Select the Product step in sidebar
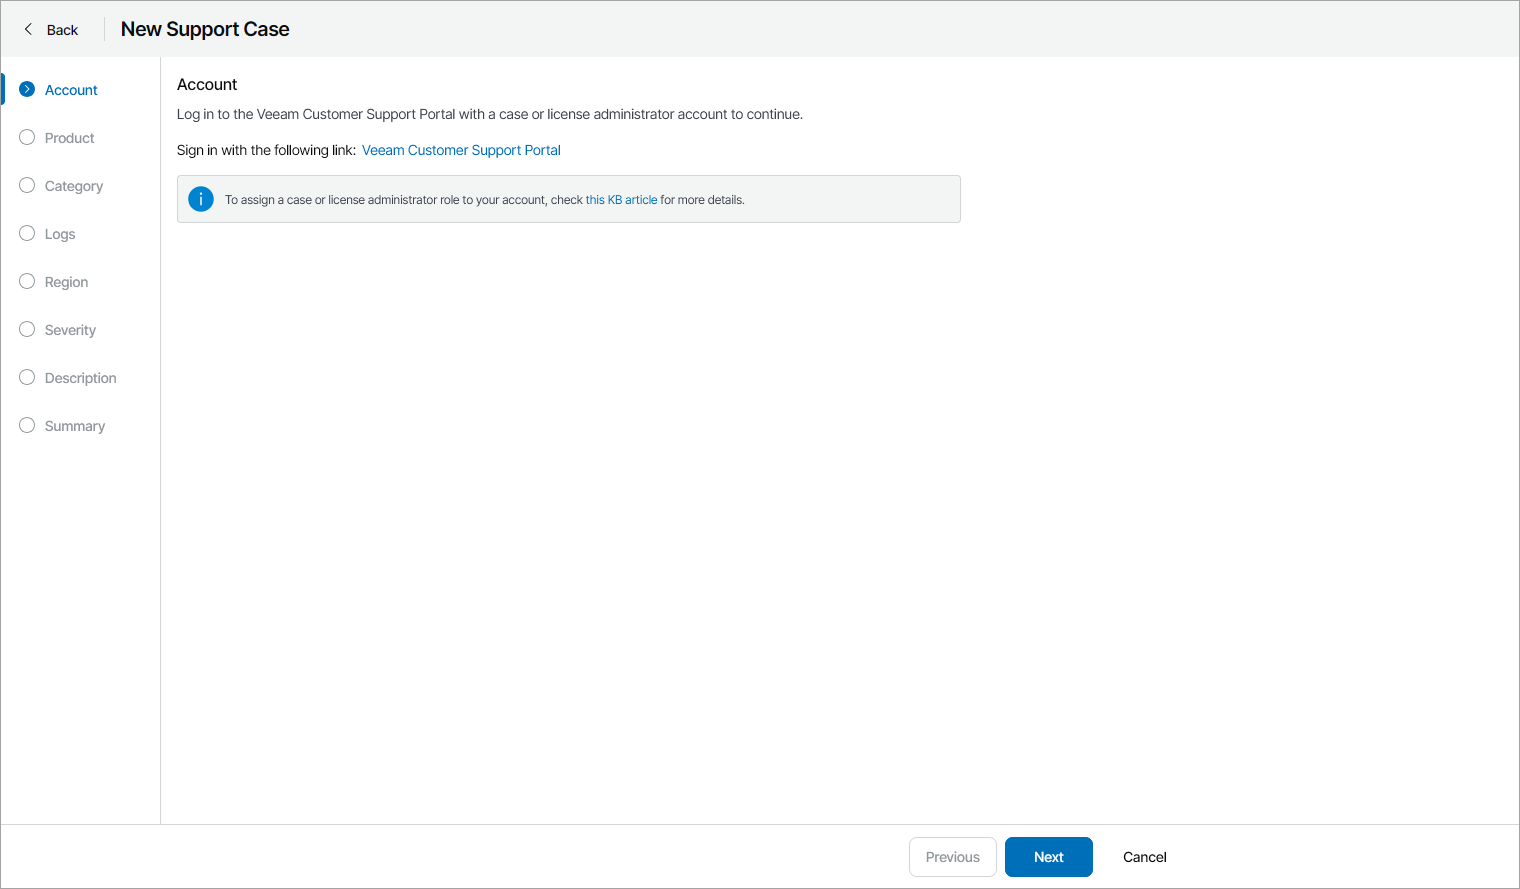This screenshot has height=889, width=1520. tap(69, 137)
